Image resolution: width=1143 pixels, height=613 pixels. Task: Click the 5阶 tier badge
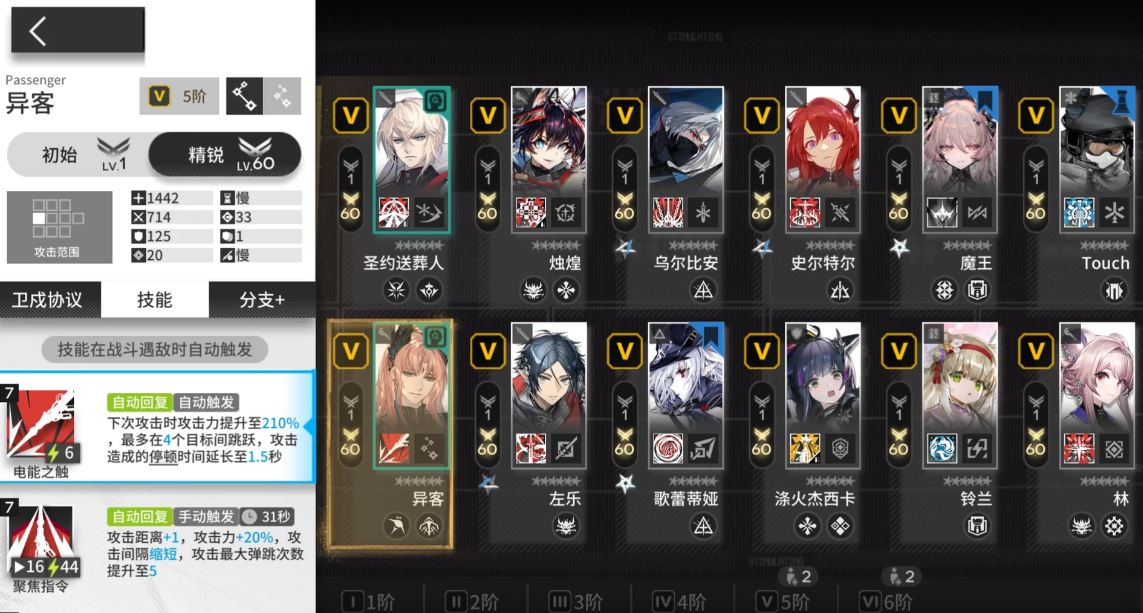coord(179,96)
